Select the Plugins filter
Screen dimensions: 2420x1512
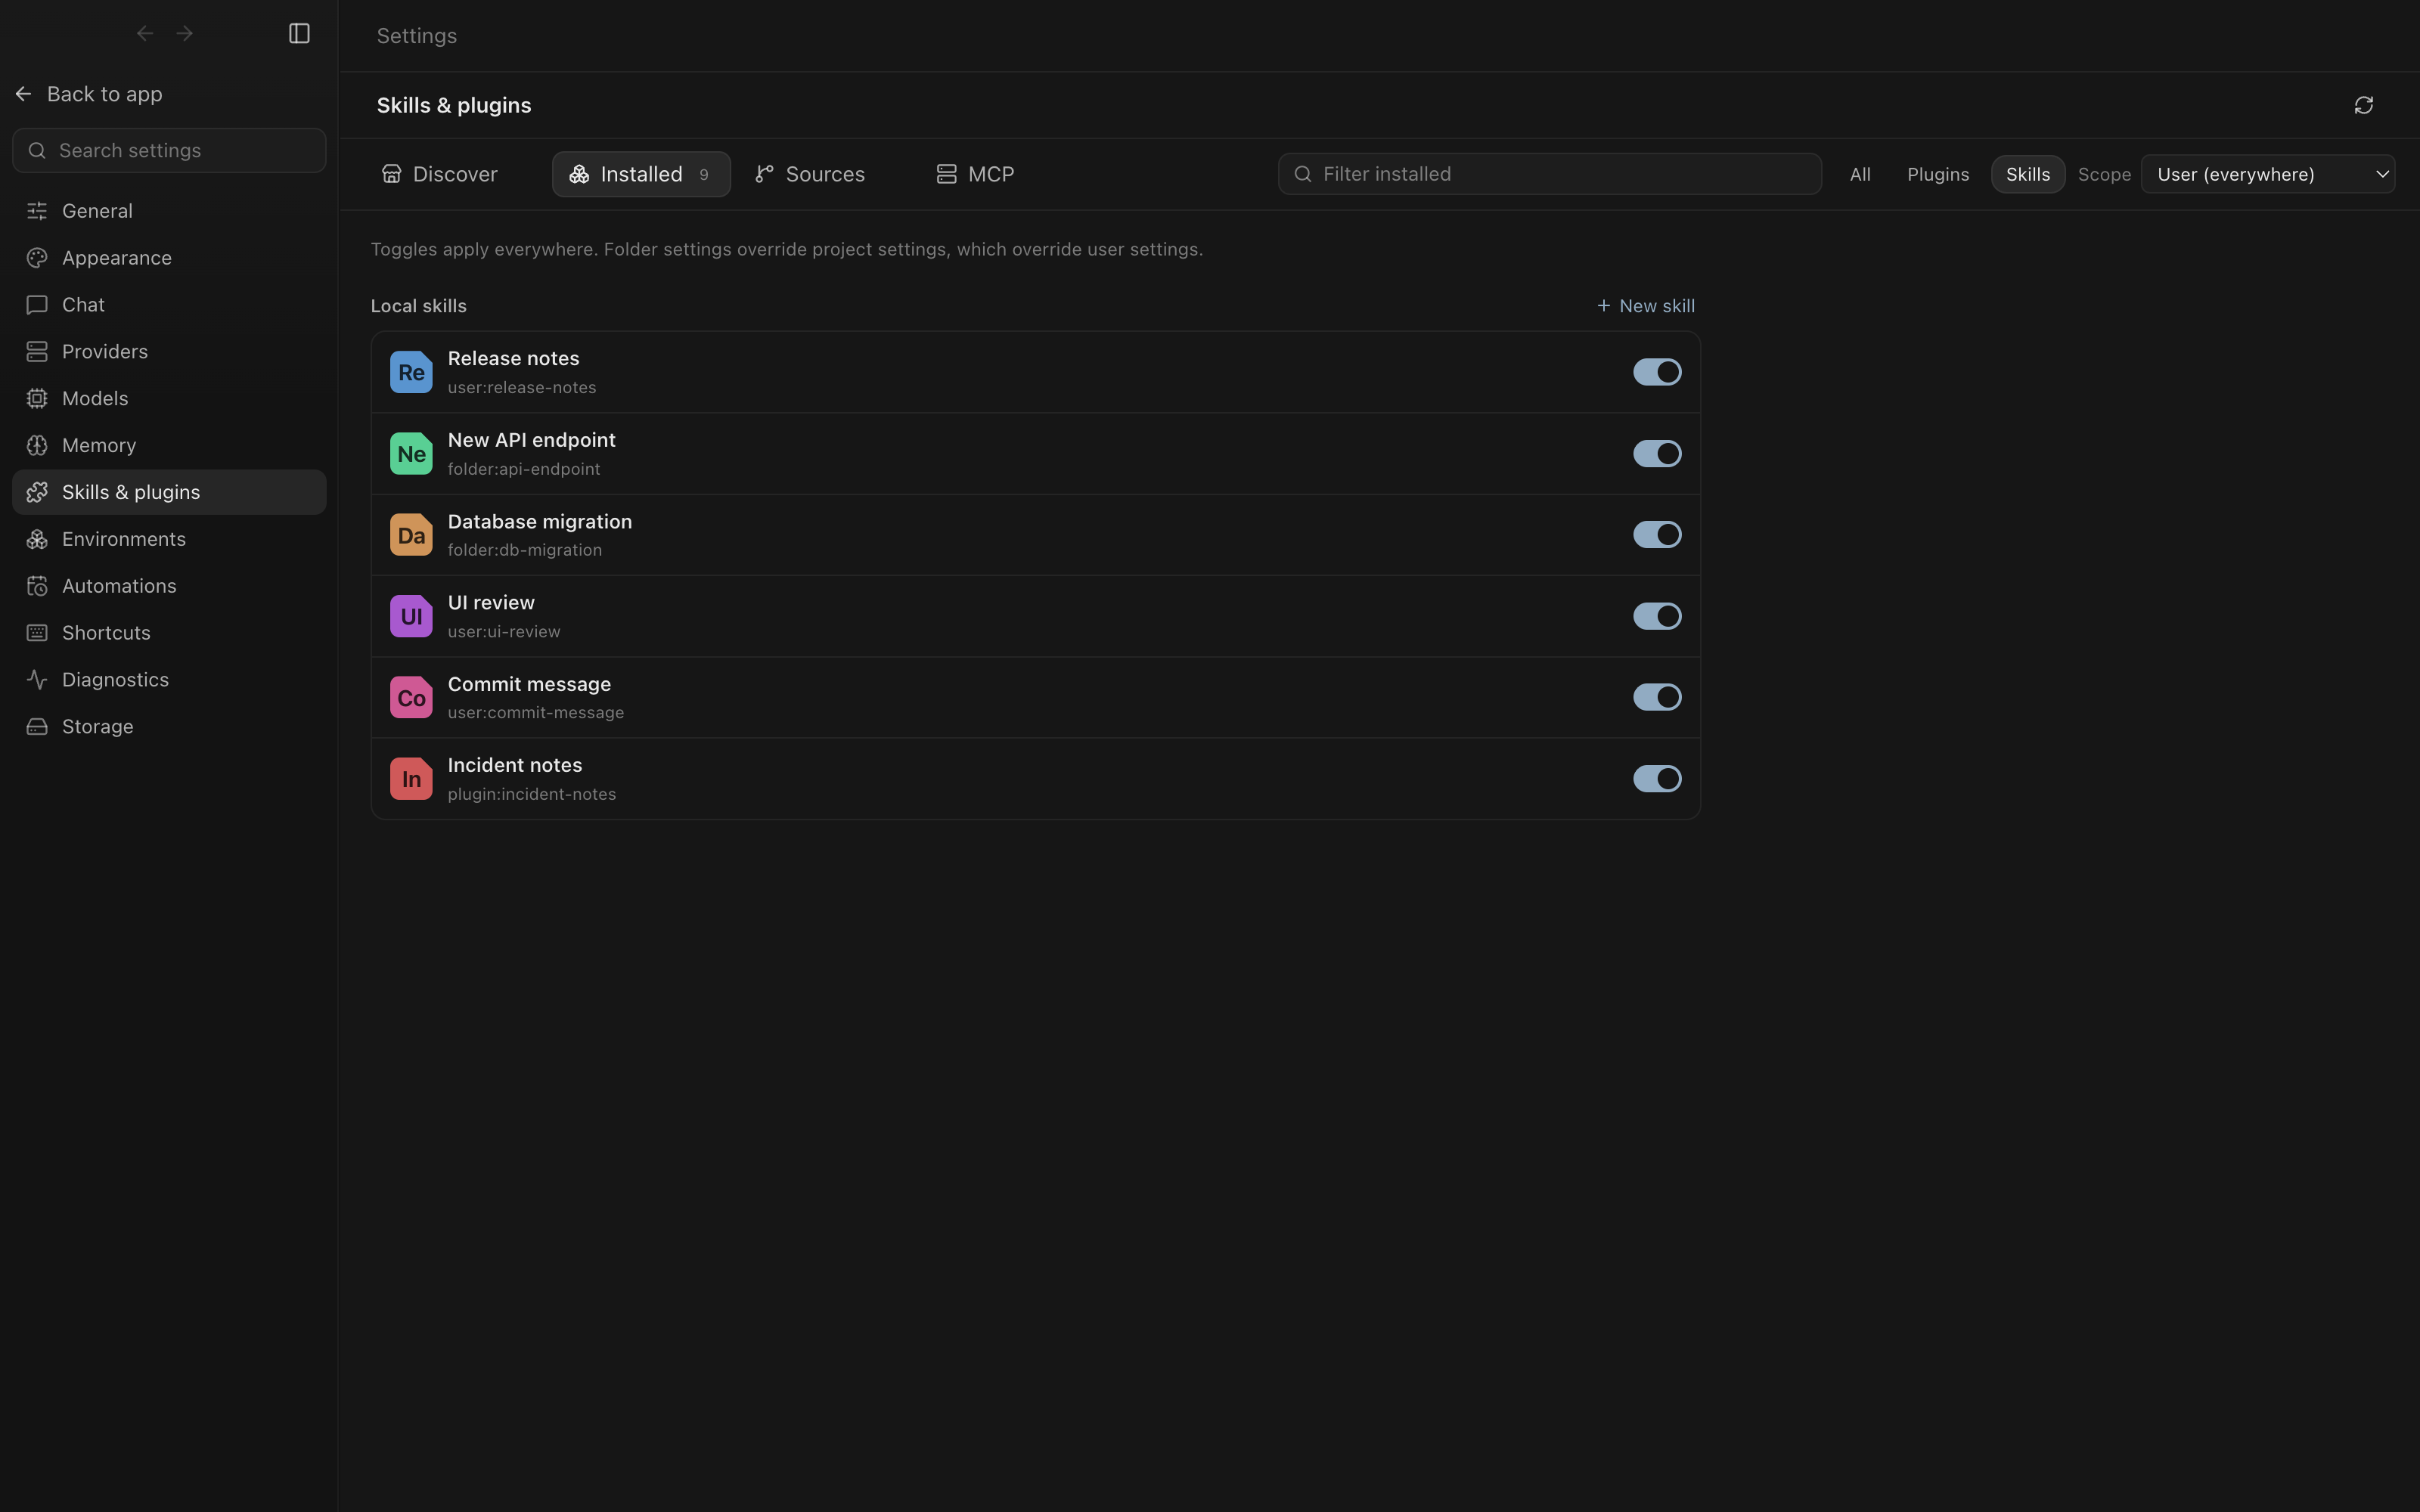tap(1938, 174)
